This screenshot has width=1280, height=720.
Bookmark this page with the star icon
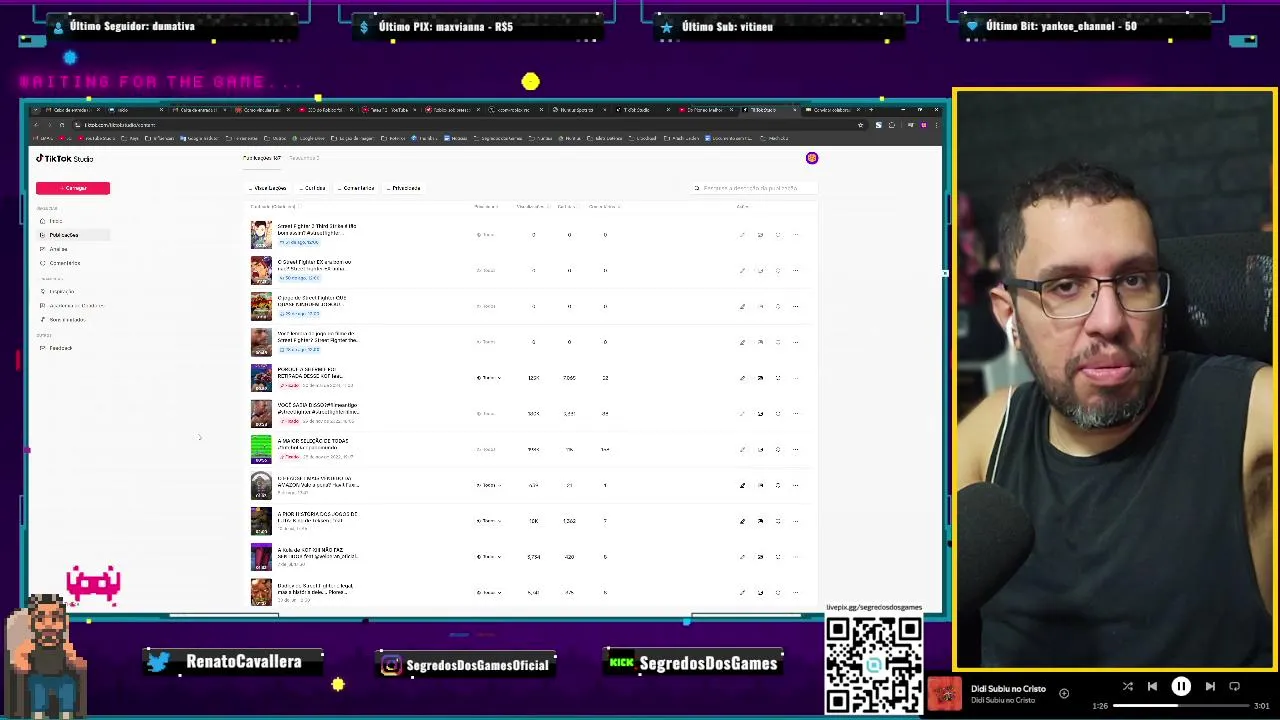click(860, 125)
